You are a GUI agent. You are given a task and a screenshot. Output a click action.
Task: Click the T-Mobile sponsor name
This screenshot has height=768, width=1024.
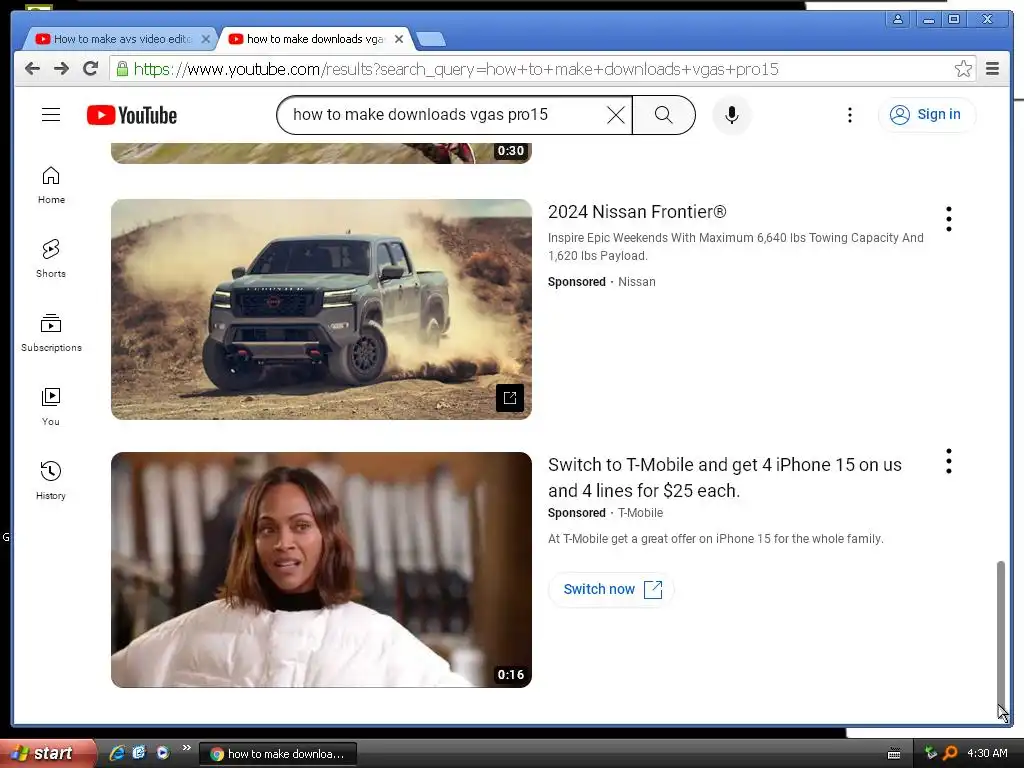click(640, 513)
